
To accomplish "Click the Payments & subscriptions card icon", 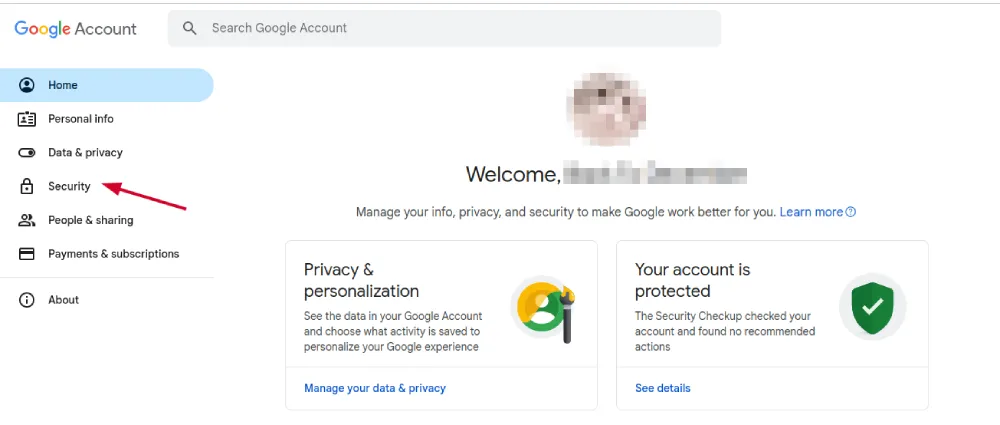I will [x=27, y=254].
